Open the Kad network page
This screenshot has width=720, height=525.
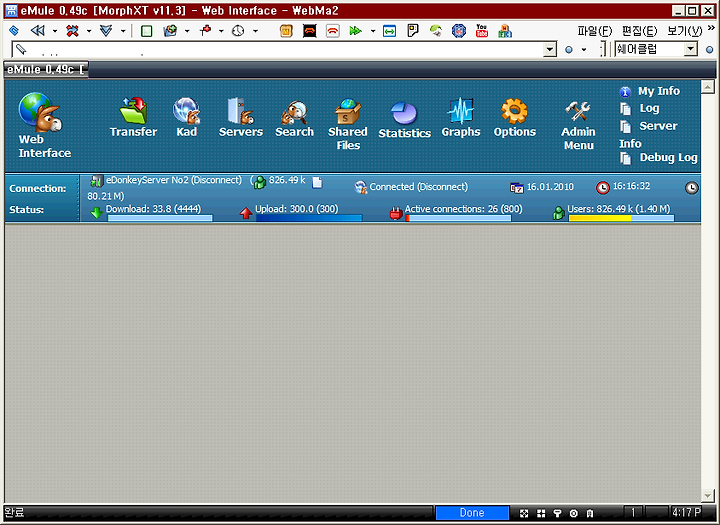pos(186,118)
